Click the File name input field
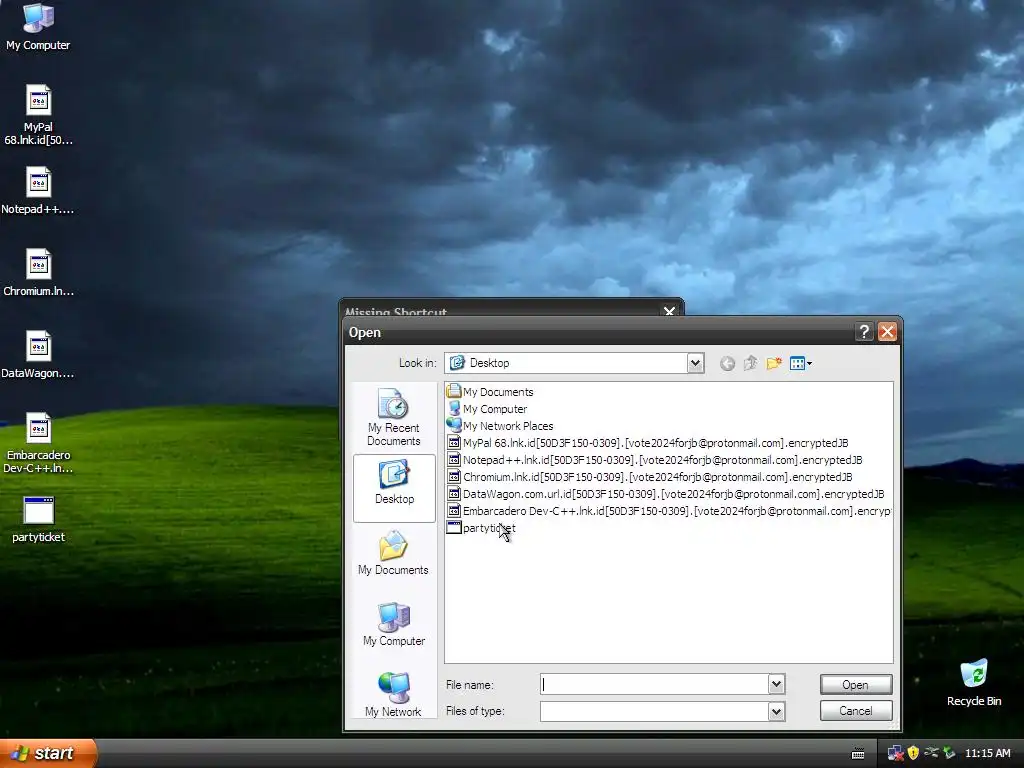Viewport: 1024px width, 768px height. pyautogui.click(x=654, y=684)
